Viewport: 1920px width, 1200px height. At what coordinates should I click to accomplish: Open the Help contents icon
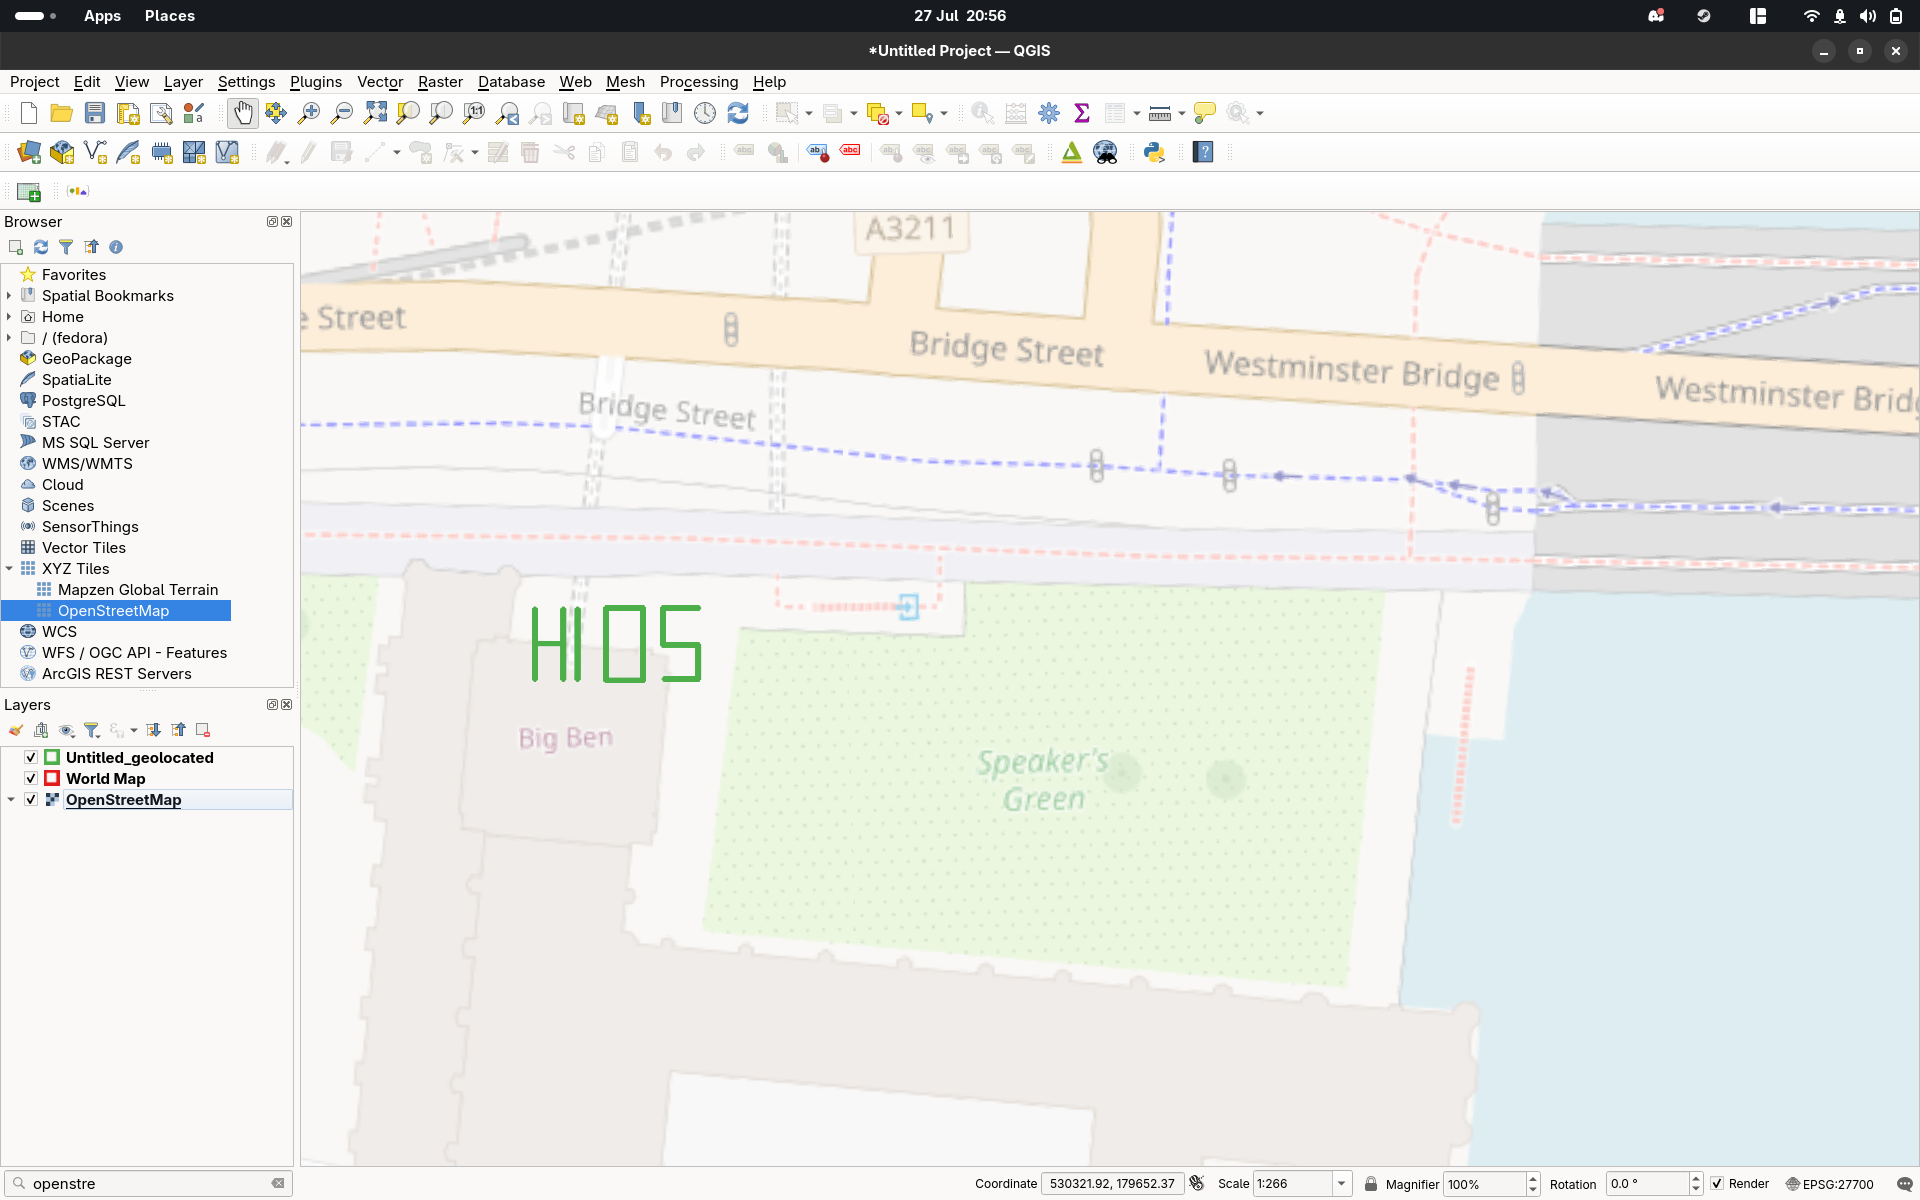pos(1203,152)
